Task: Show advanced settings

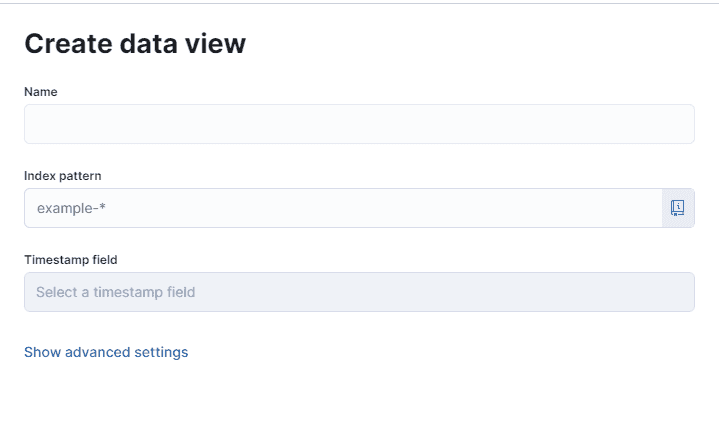Action: [106, 352]
